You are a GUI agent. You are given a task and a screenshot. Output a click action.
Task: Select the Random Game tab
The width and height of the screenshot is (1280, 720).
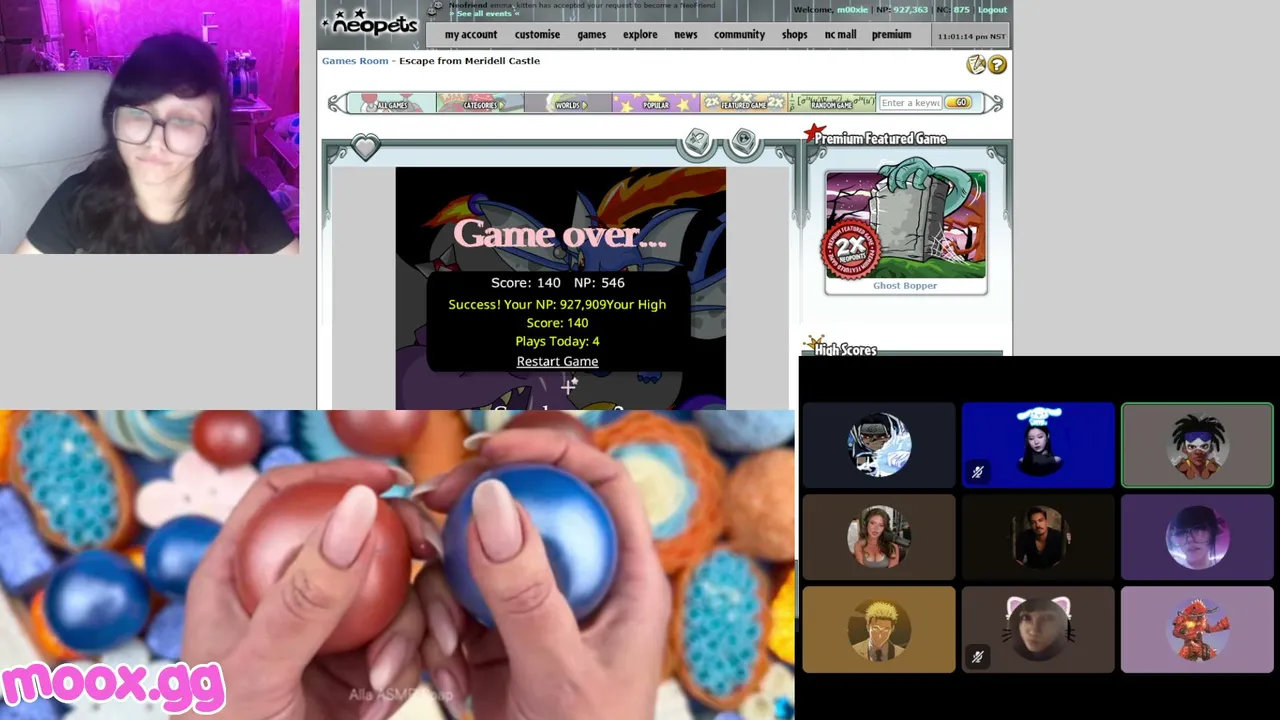(832, 103)
